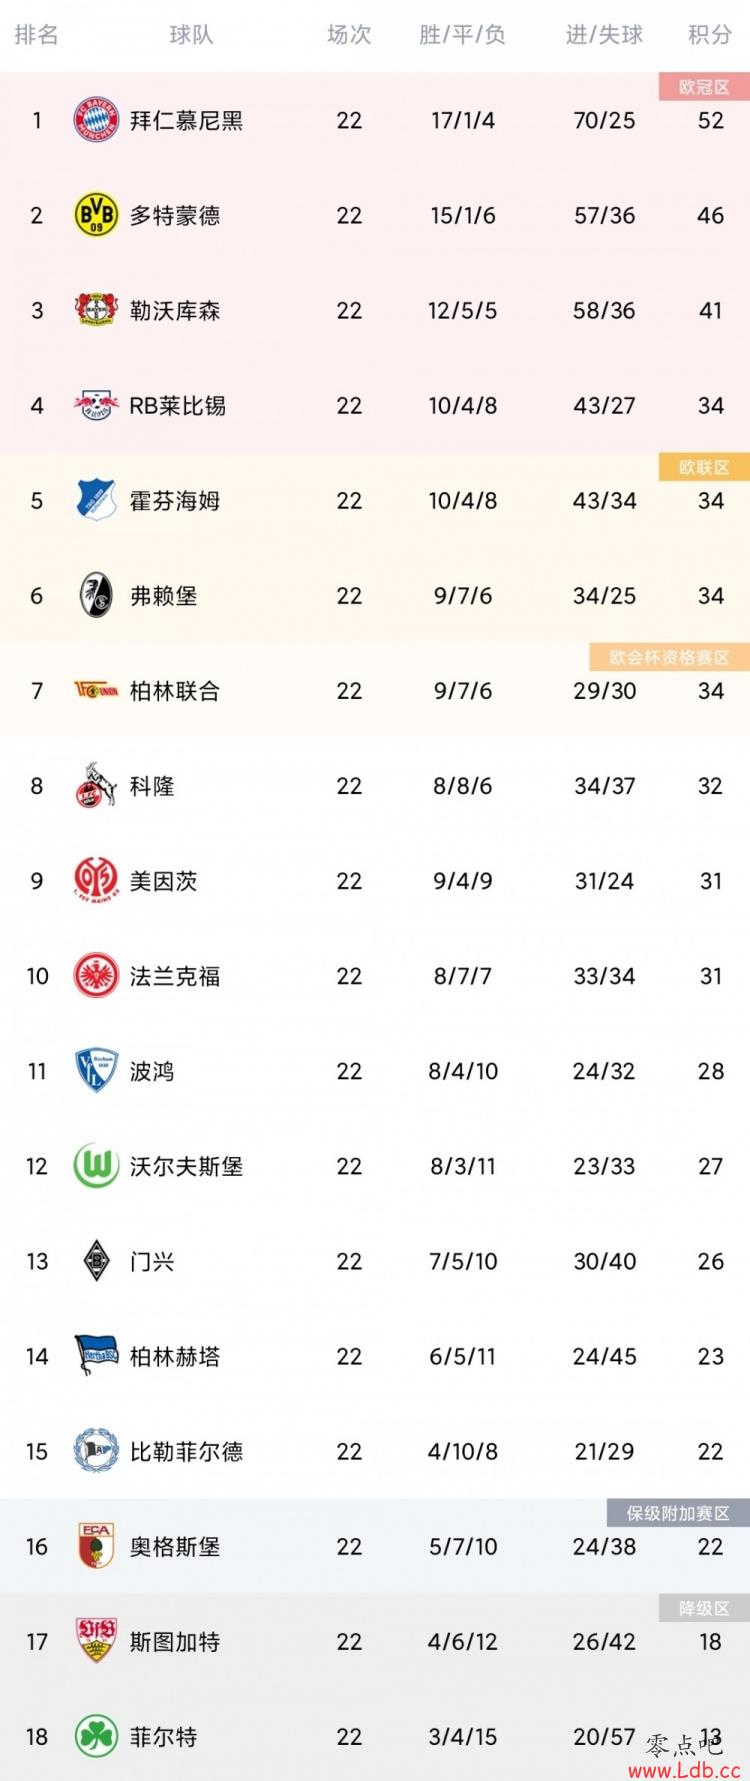Open the Eintracht Frankfurt eagle logo
750x1781 pixels.
tap(97, 976)
